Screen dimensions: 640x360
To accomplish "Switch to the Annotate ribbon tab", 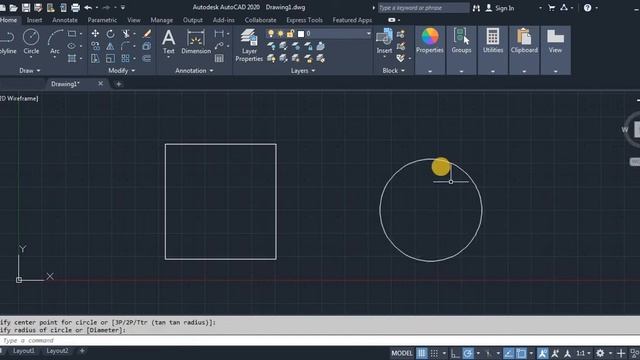I will (64, 20).
